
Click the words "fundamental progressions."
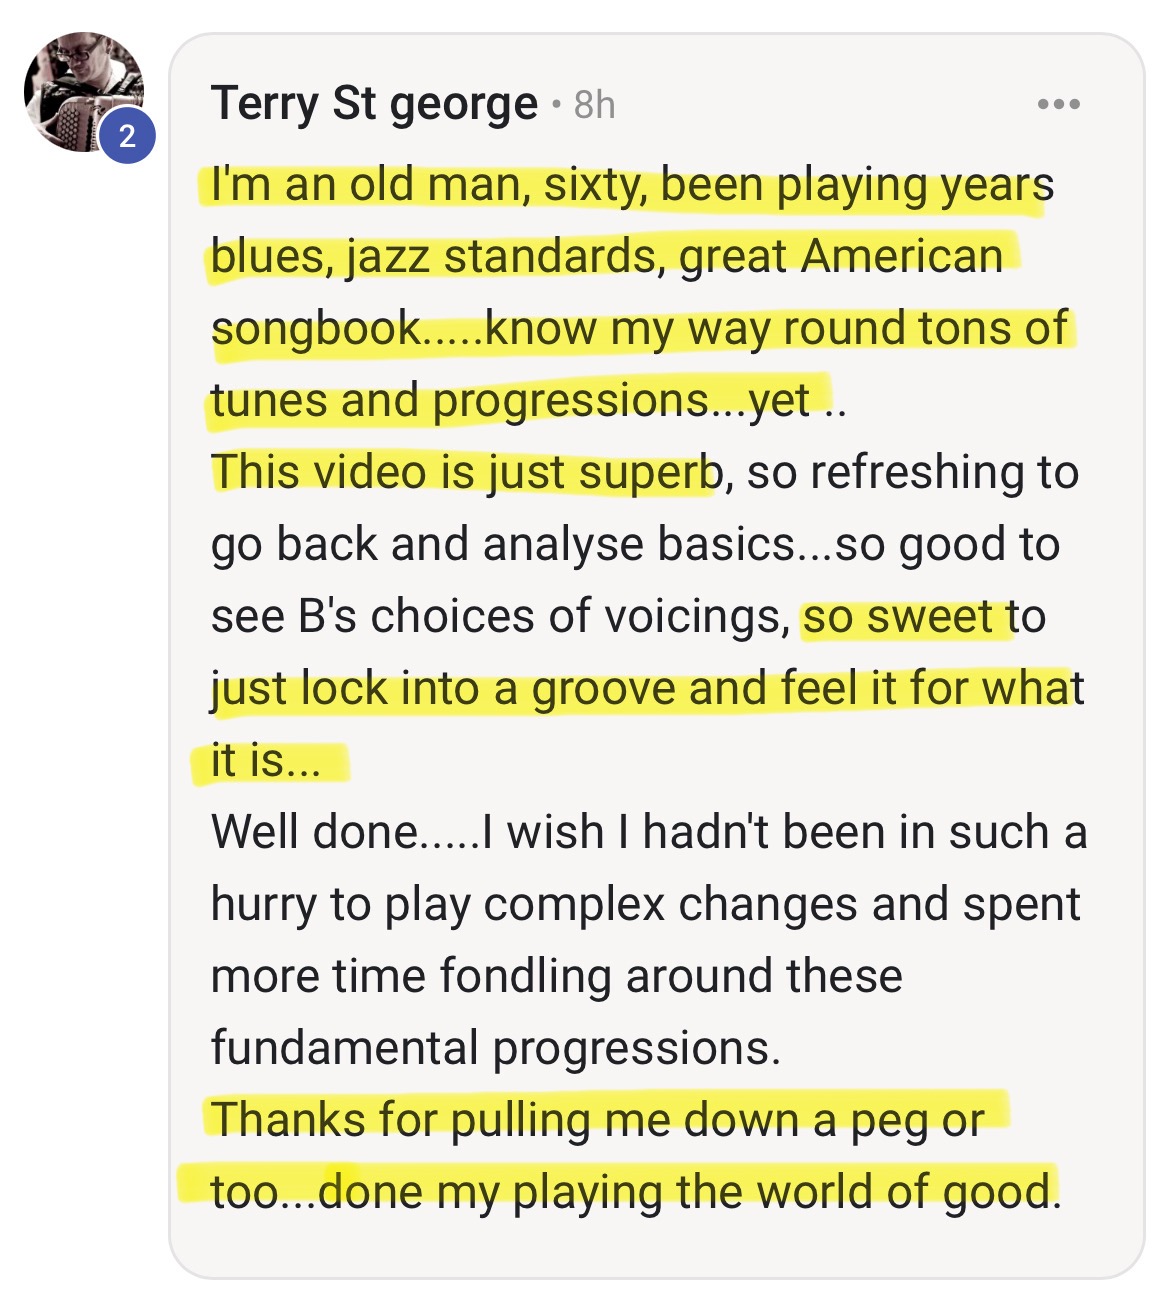[495, 1048]
